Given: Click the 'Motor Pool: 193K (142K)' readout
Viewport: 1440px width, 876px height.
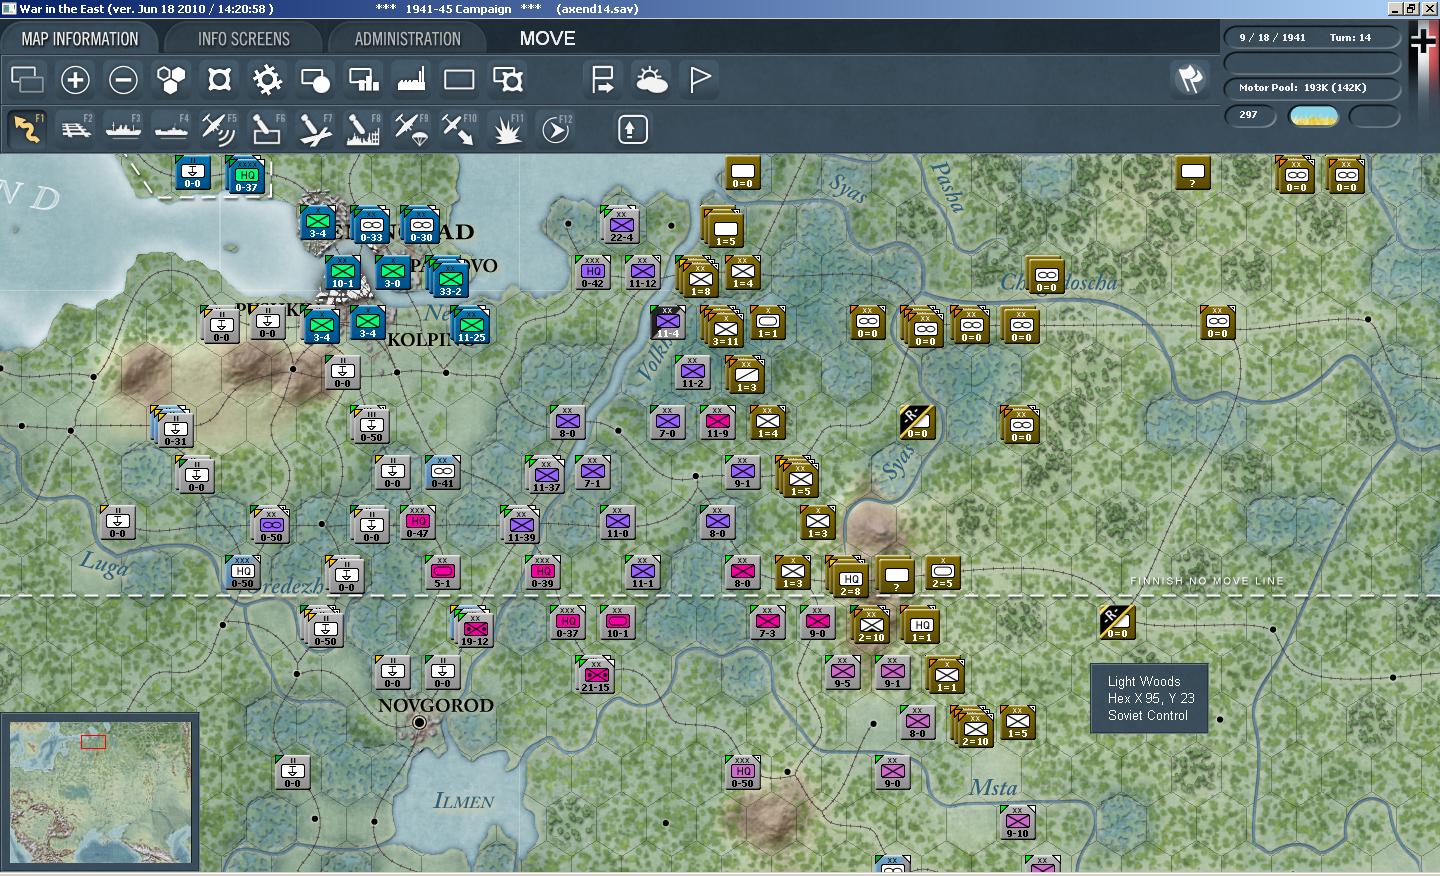Looking at the screenshot, I should [1302, 88].
